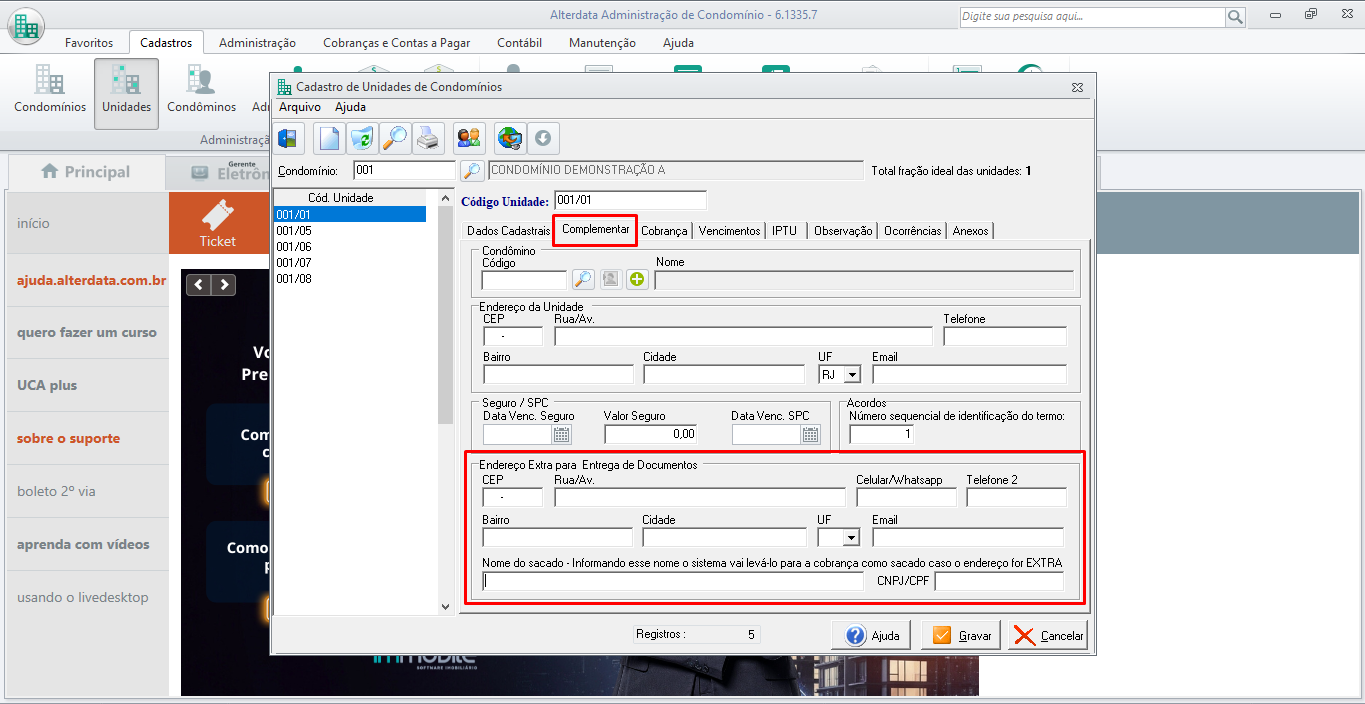
Task: Click green plus icon to add condômino
Action: coord(637,280)
